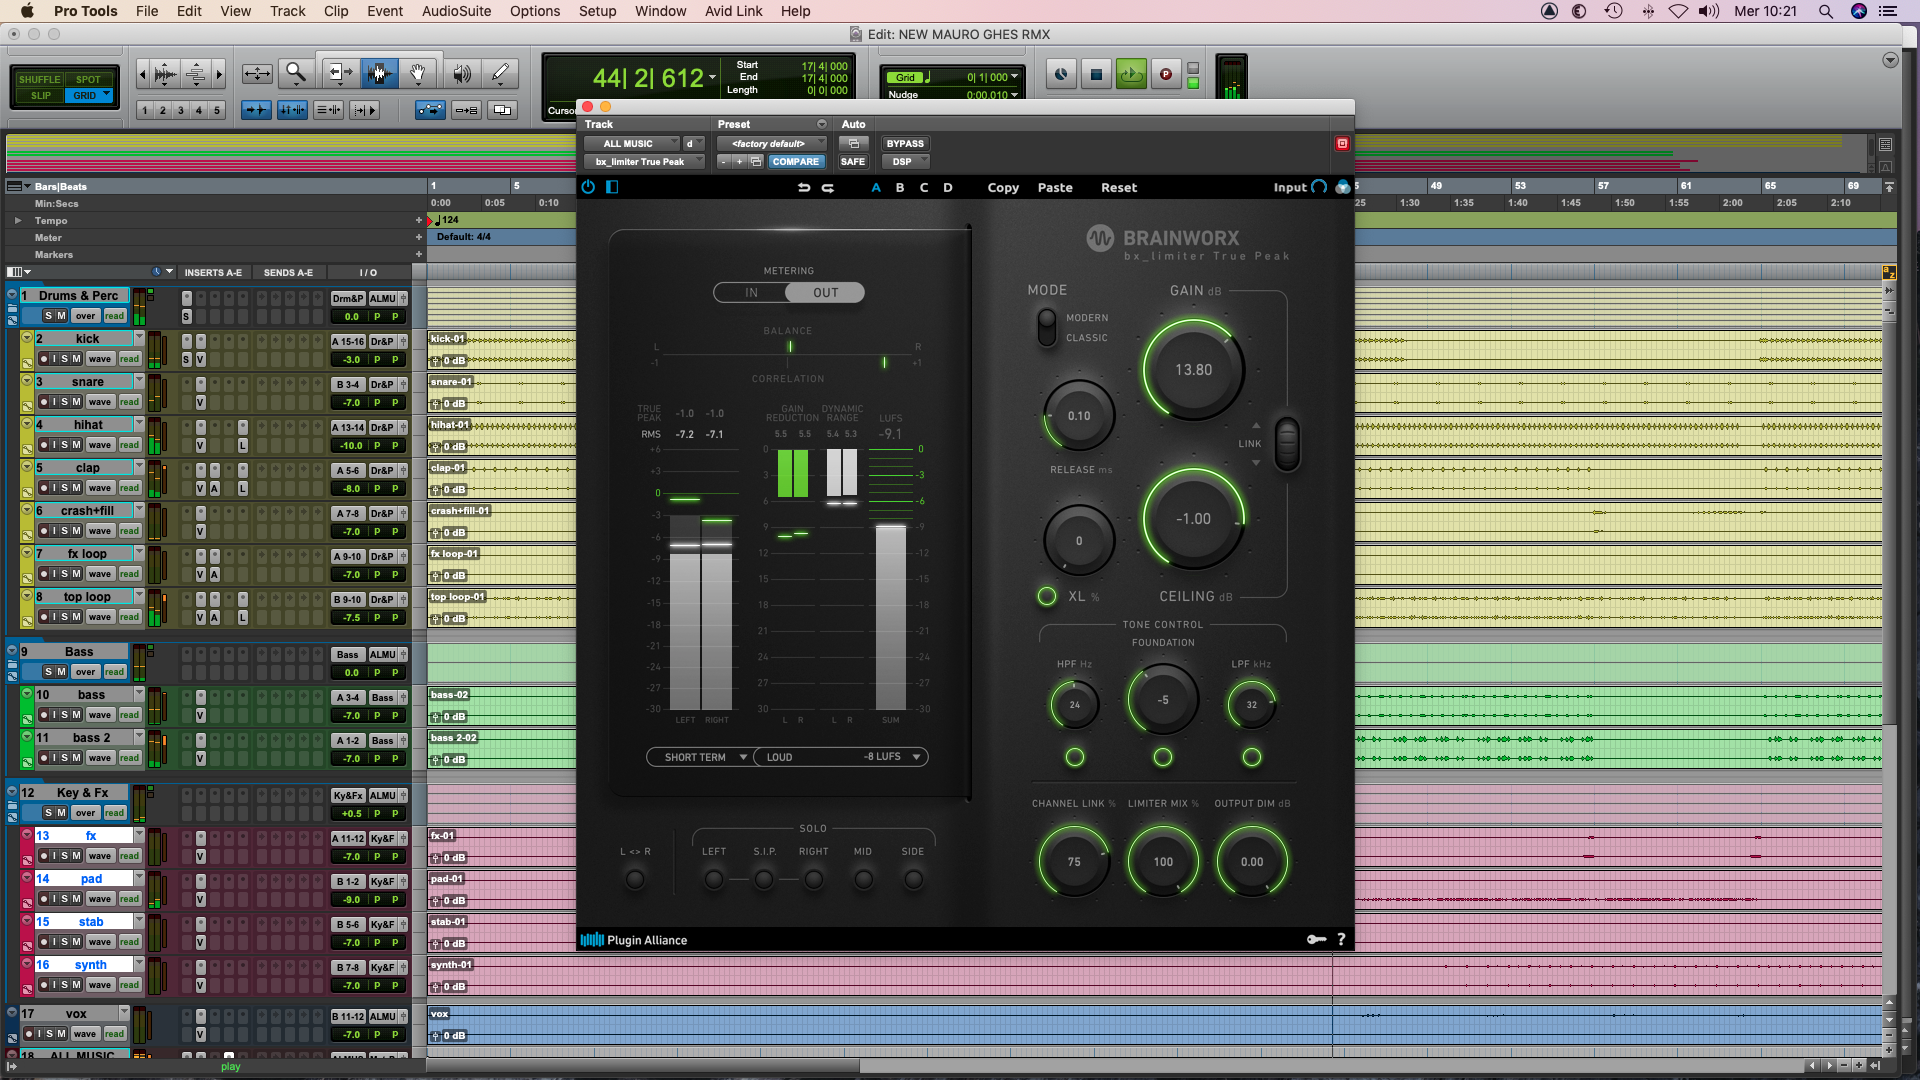This screenshot has height=1080, width=1920.
Task: Click the Online clock transport button
Action: click(1061, 74)
